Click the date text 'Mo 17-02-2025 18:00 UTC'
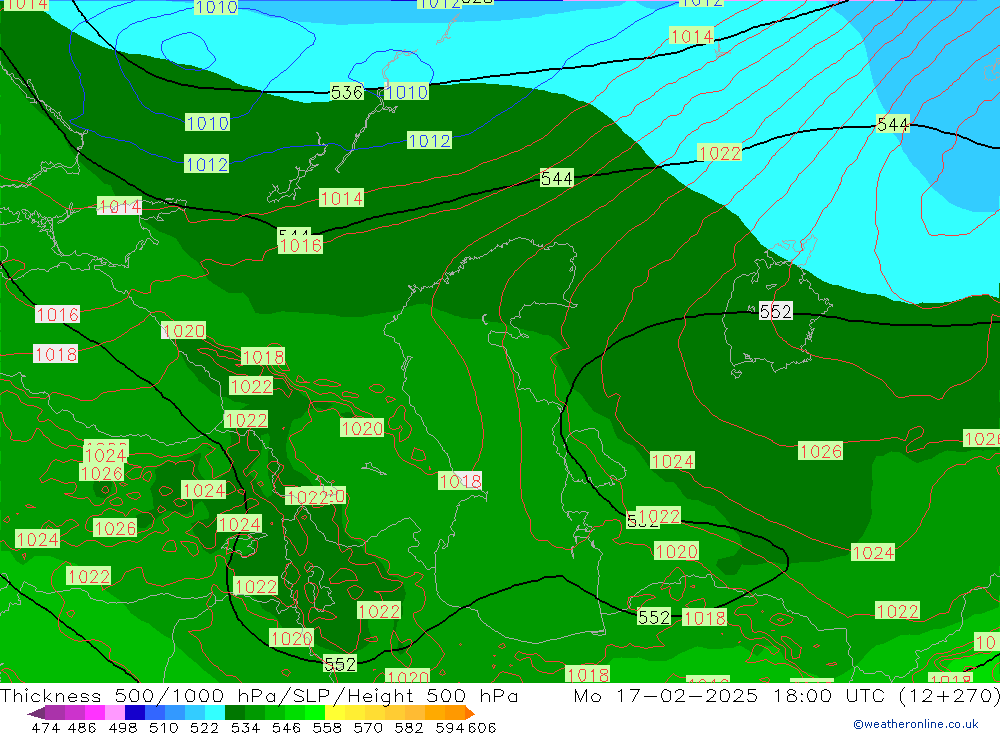 (732, 695)
